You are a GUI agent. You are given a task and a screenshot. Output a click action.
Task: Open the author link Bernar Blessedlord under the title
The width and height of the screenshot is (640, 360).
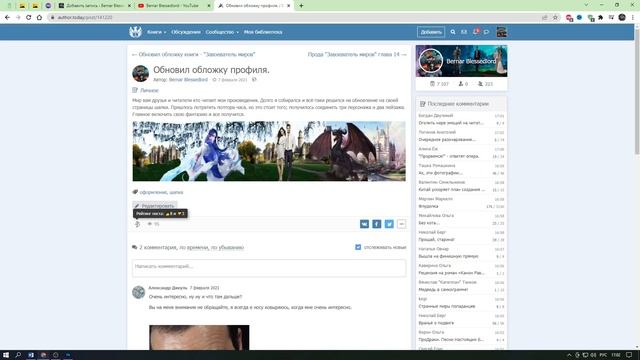[x=188, y=80]
